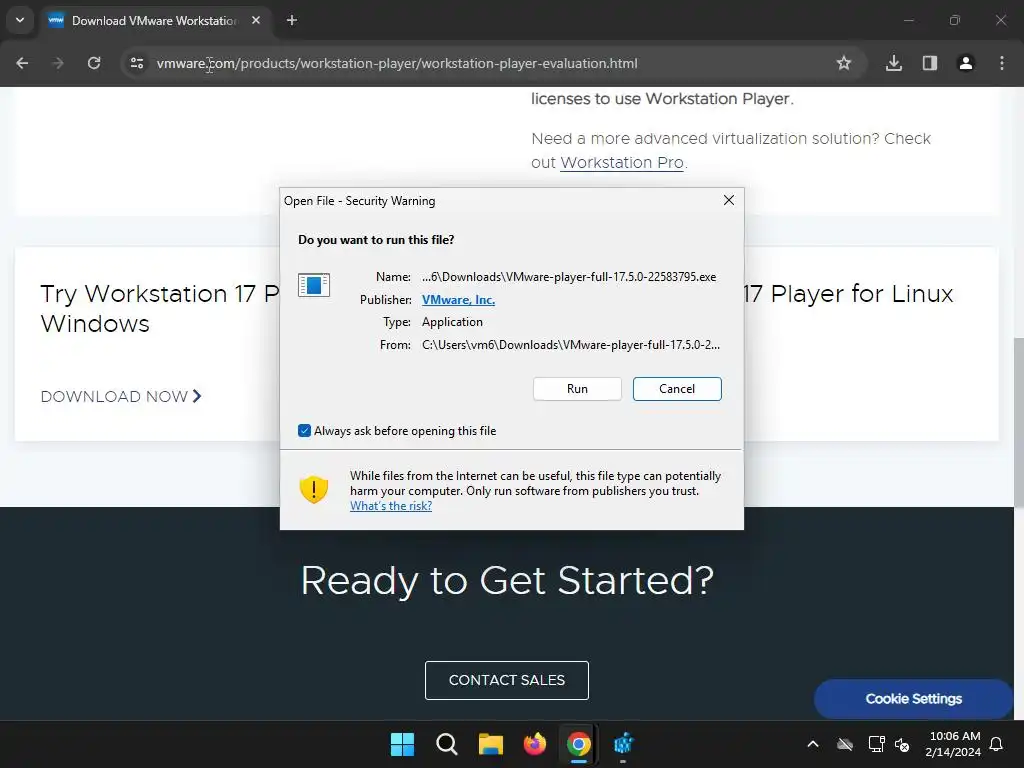Open Chrome profile icon
The width and height of the screenshot is (1024, 768).
pyautogui.click(x=966, y=63)
